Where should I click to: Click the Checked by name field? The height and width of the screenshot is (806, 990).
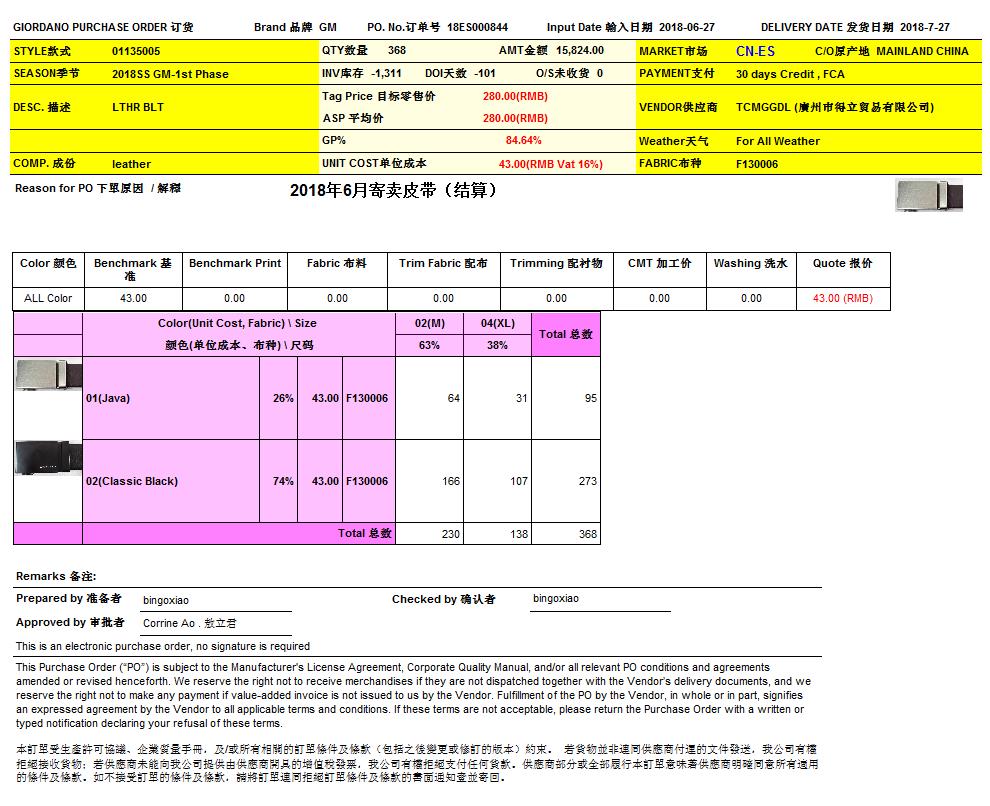[x=556, y=599]
